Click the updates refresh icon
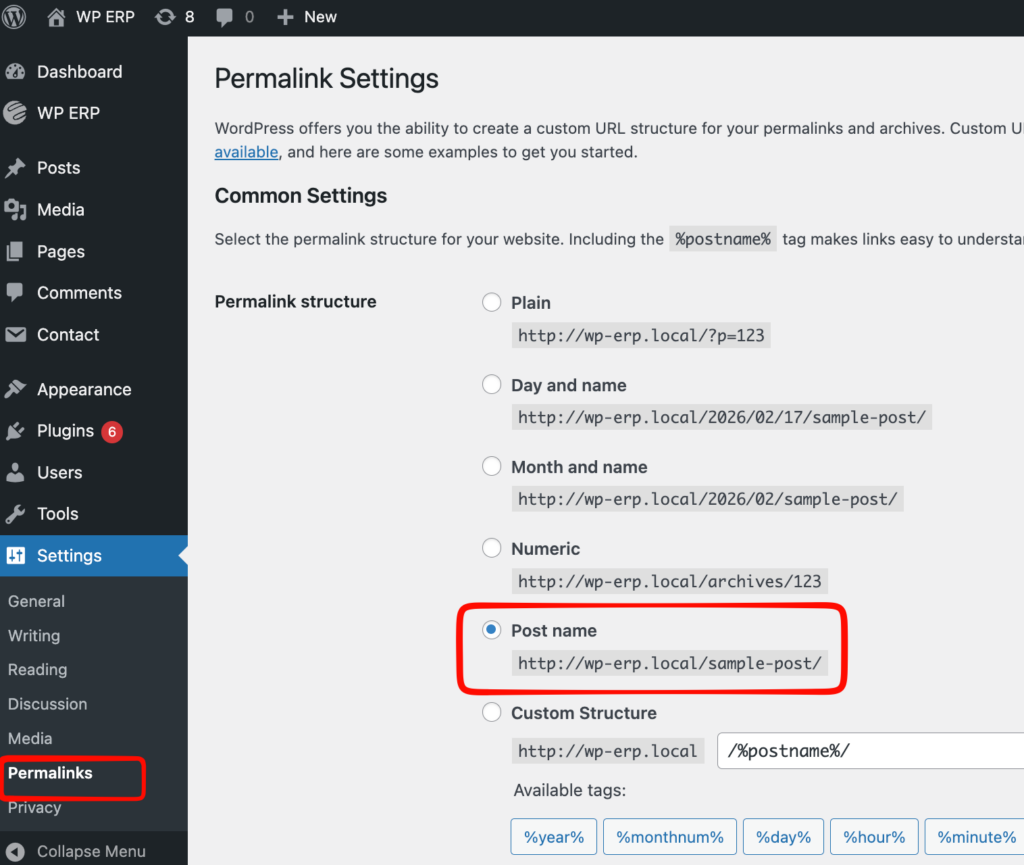This screenshot has width=1024, height=865. pyautogui.click(x=165, y=17)
